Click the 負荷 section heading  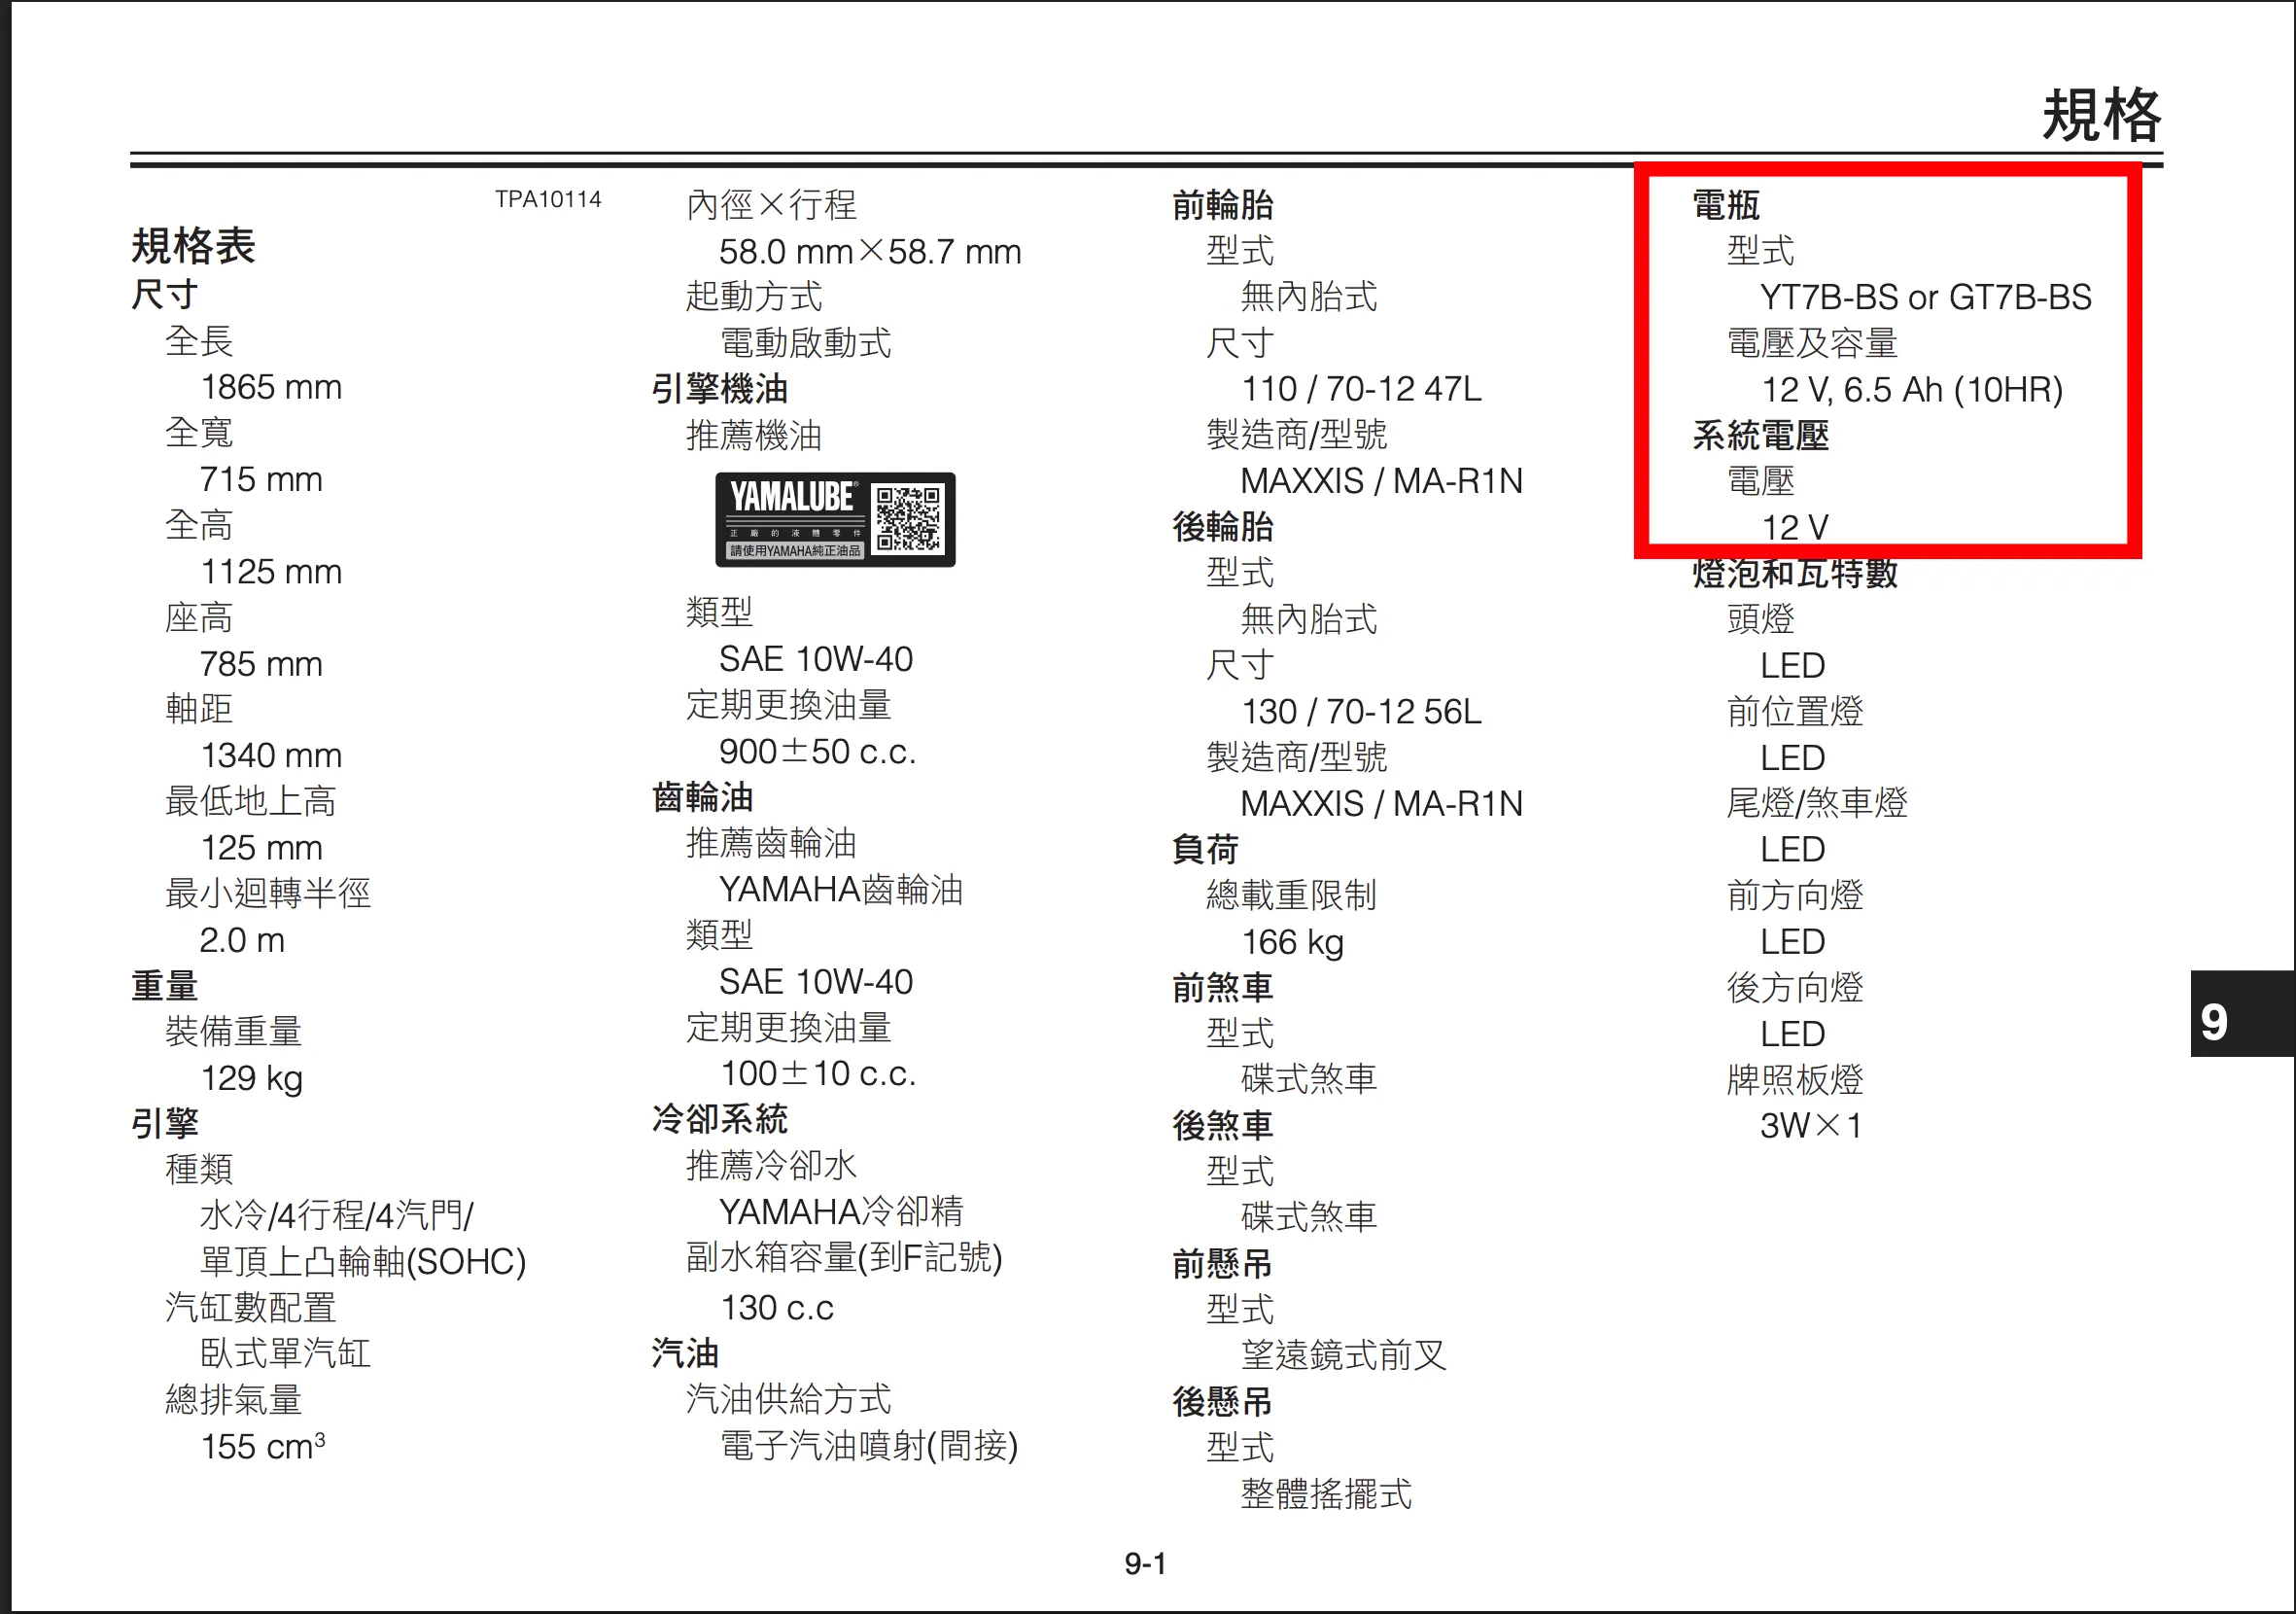click(x=1206, y=849)
